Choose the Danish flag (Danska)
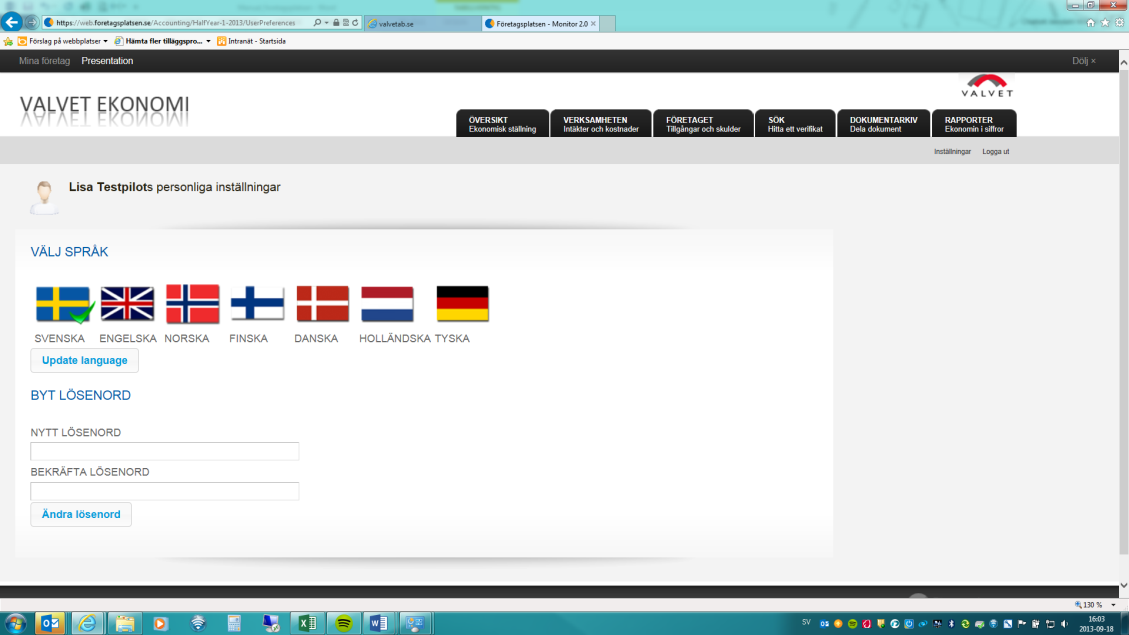 323,304
